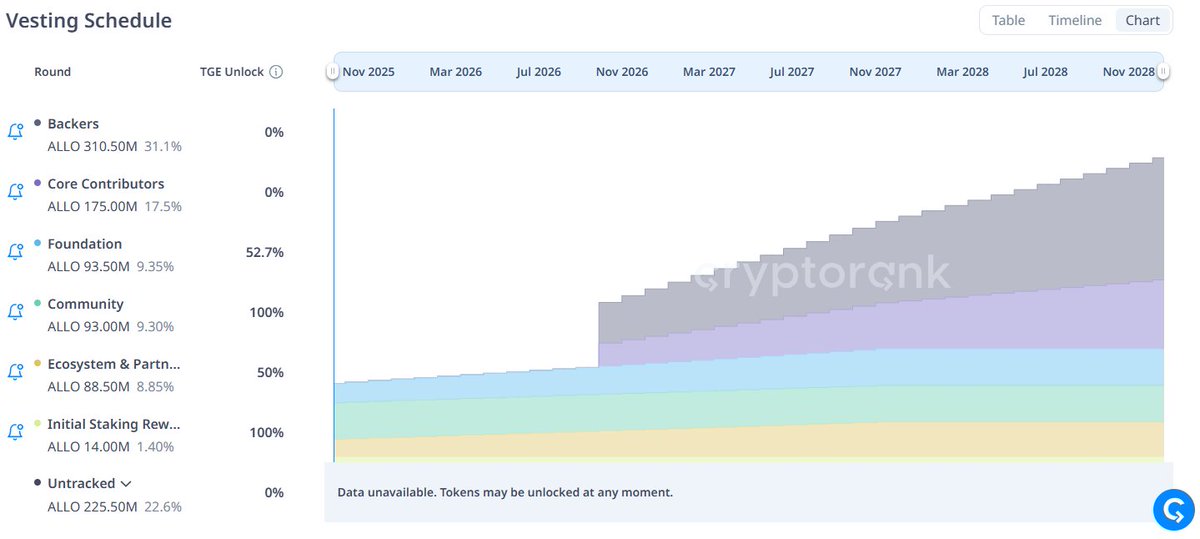Click the Jul 2028 label on the timeline
1200x539 pixels.
(1045, 72)
